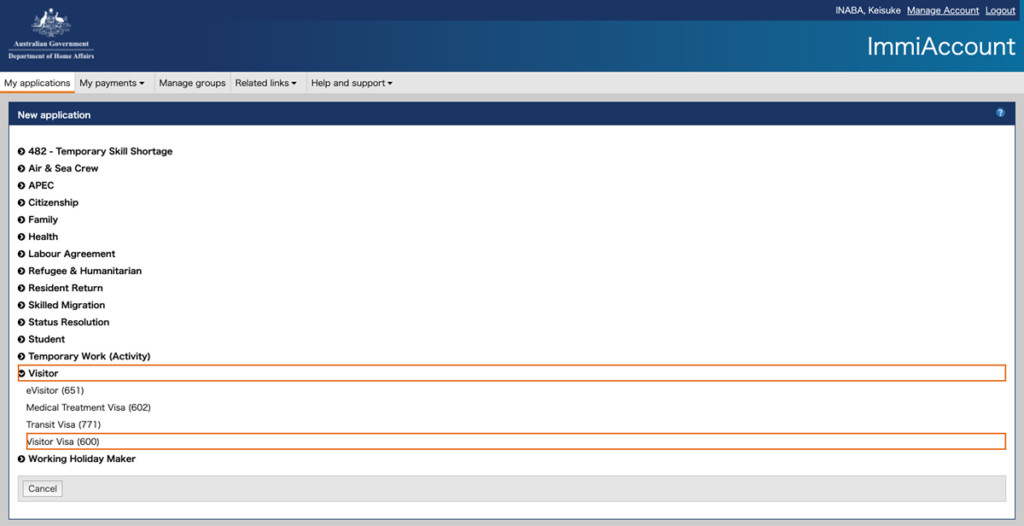The width and height of the screenshot is (1024, 526).
Task: Expand the APEC category
Action: coord(36,185)
